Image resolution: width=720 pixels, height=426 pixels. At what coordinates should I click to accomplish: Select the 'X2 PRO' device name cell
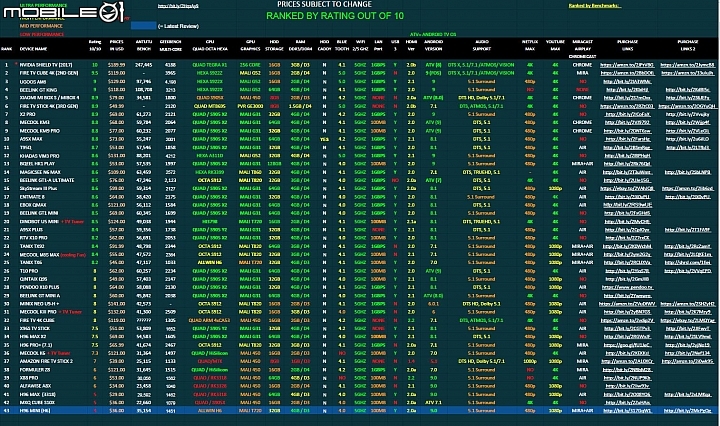click(27, 114)
